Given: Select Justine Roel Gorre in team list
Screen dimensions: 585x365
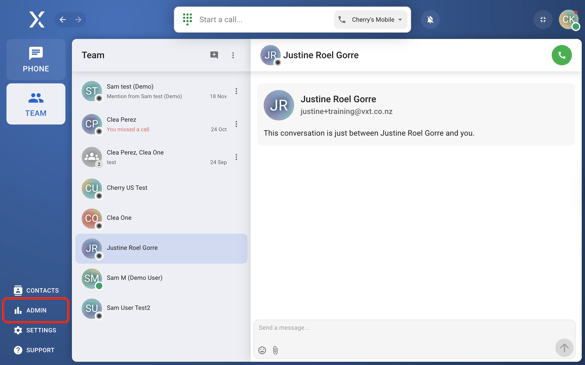Looking at the screenshot, I should [161, 249].
